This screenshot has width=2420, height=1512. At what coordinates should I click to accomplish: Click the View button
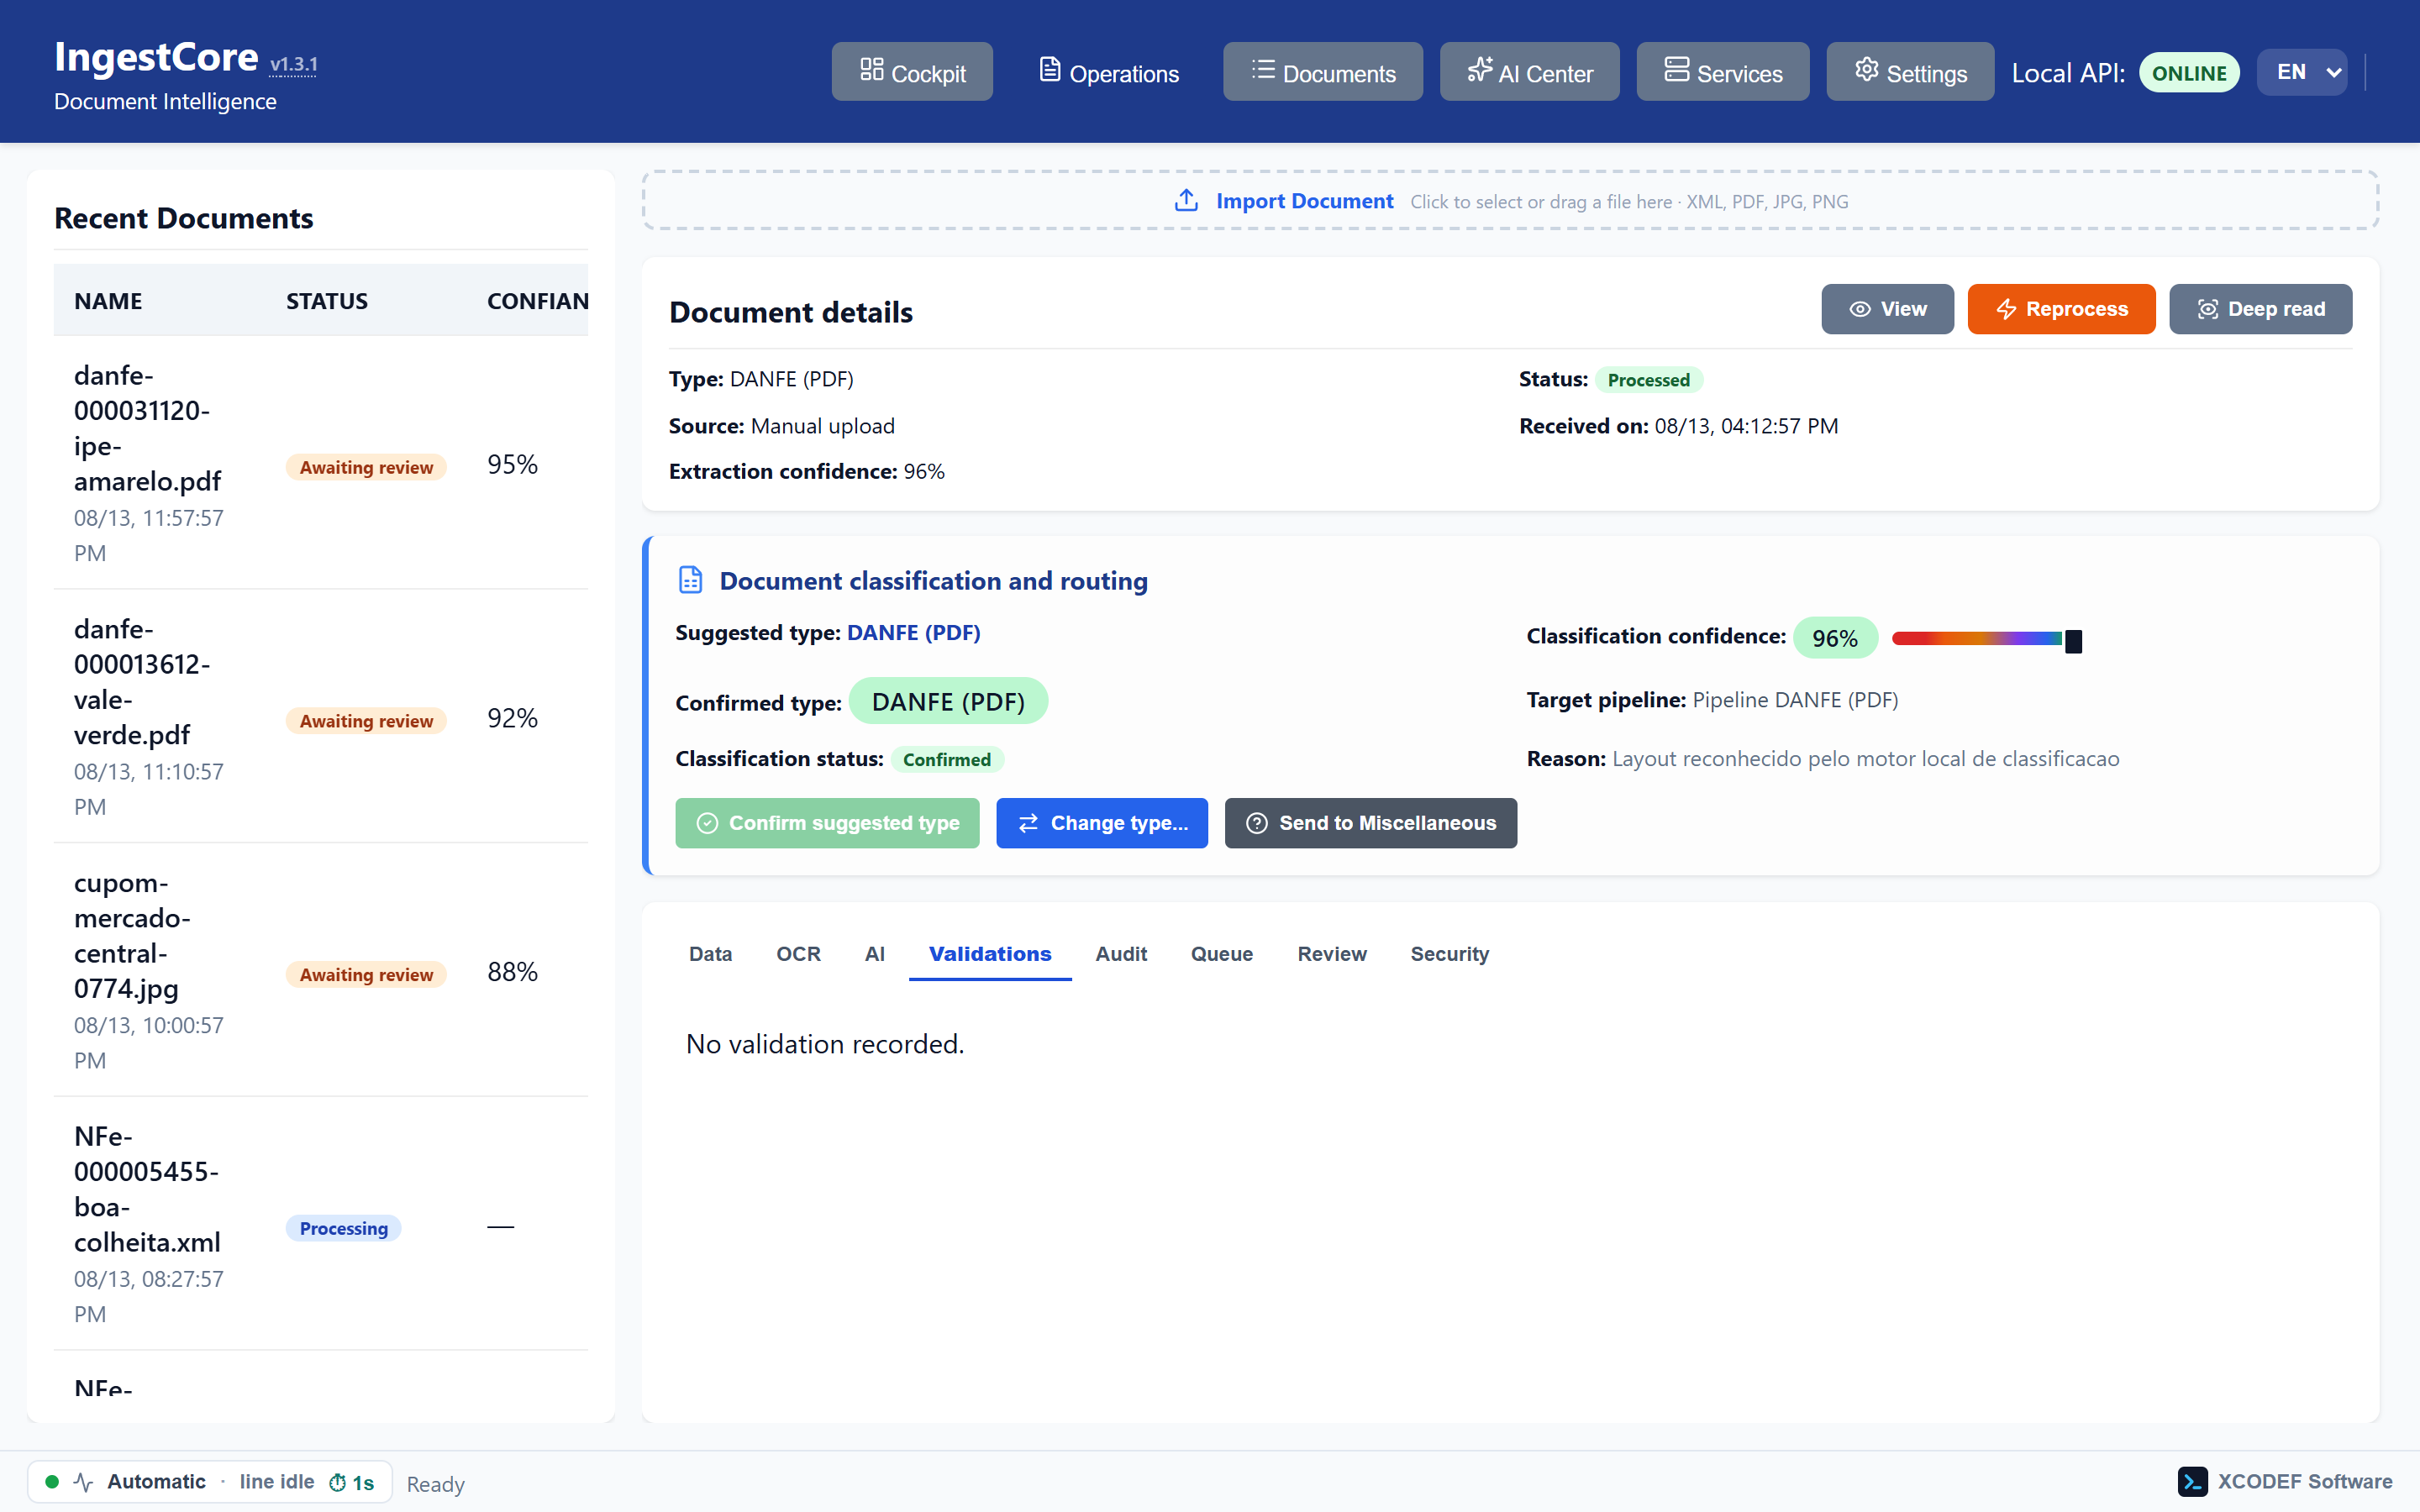[x=1887, y=309]
